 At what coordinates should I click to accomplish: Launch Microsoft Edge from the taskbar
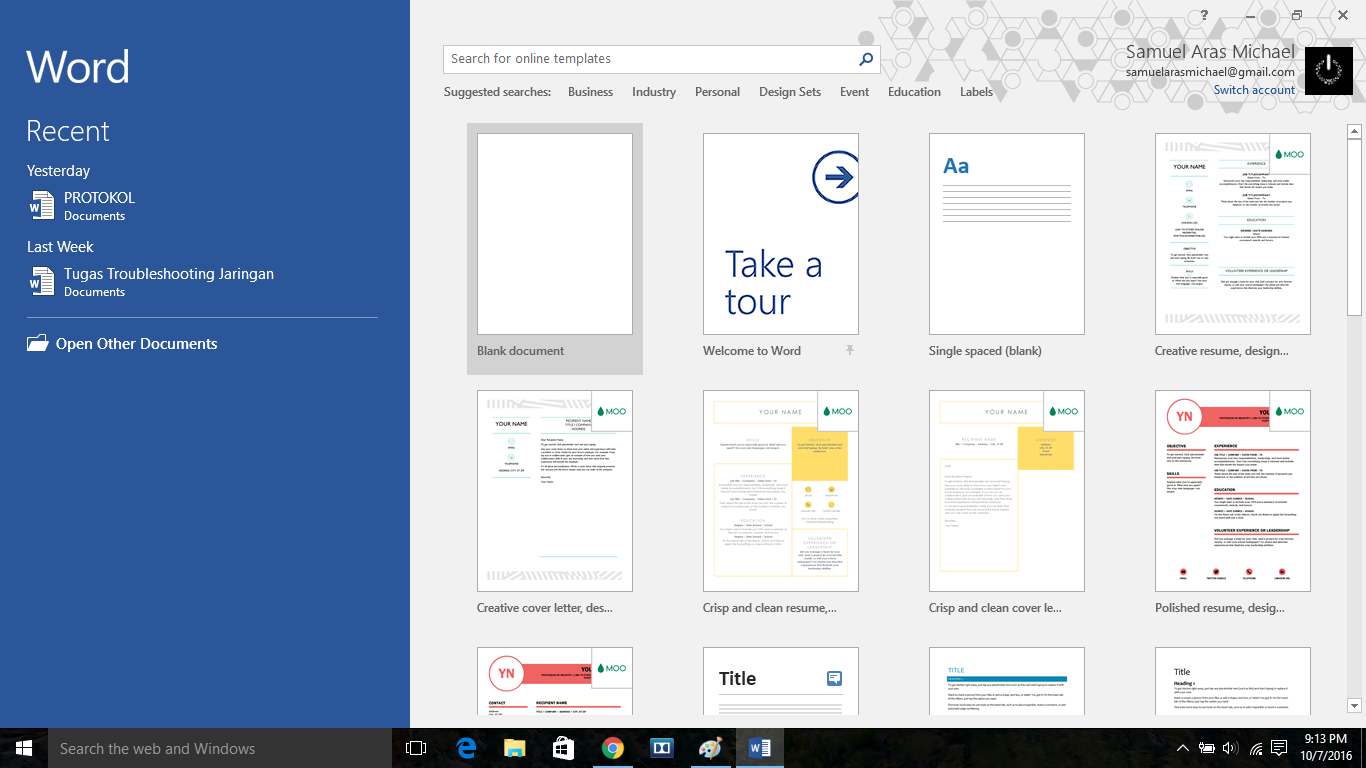coord(466,748)
